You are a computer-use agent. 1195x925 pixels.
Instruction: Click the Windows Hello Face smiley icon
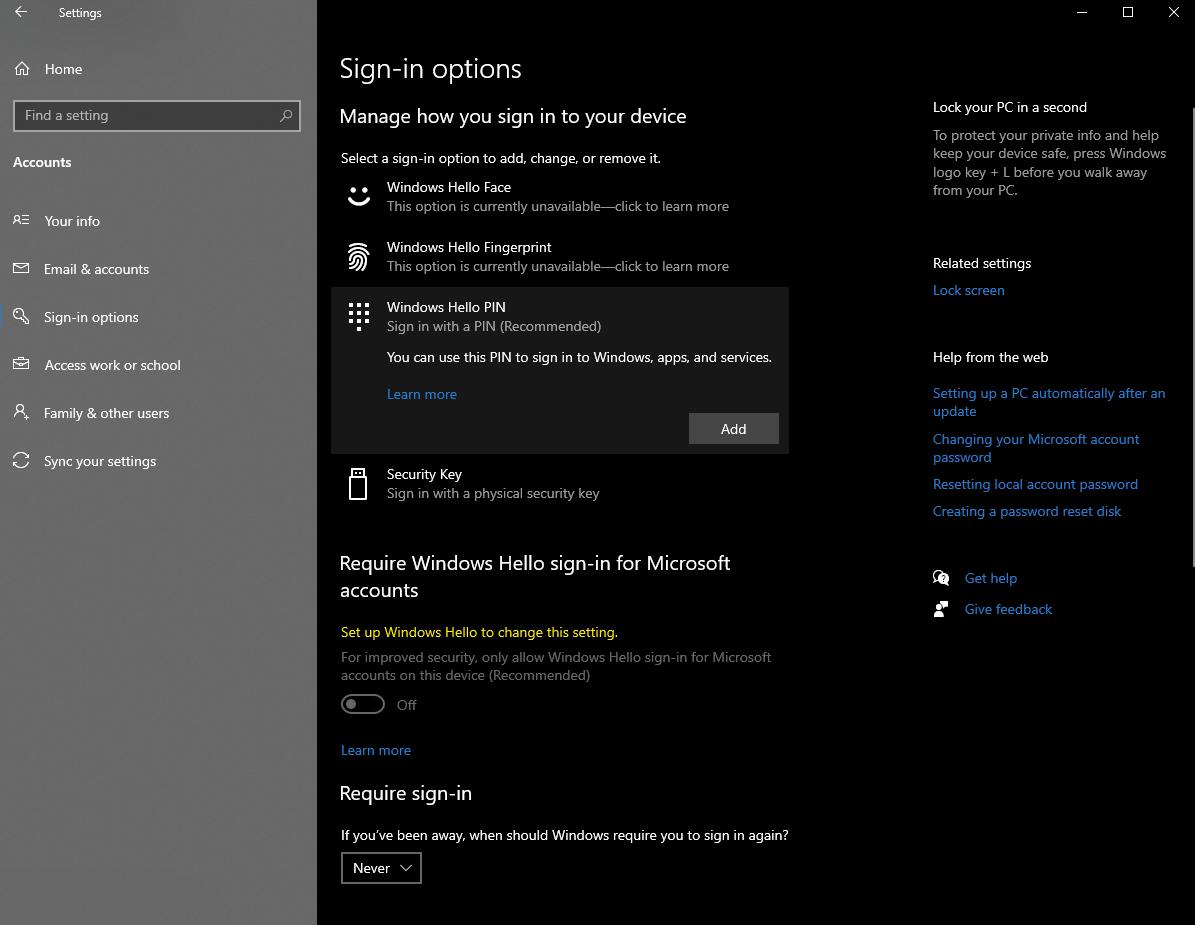point(358,196)
